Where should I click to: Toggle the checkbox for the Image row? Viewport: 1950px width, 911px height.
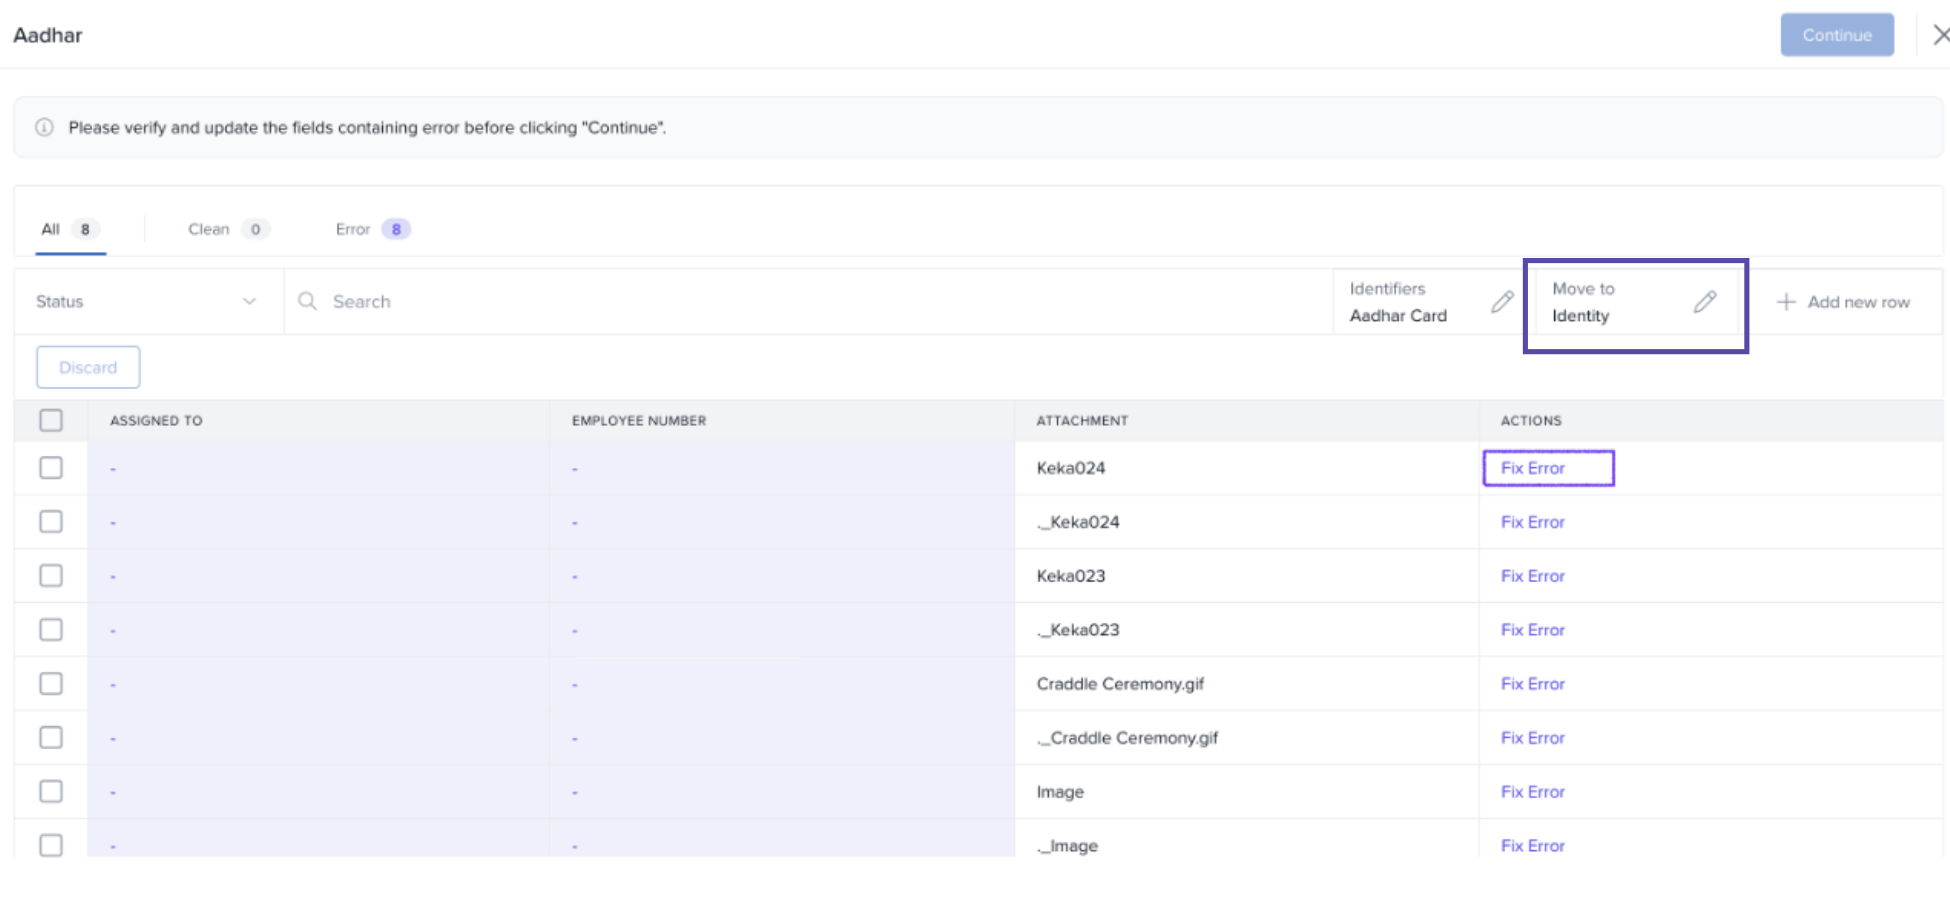51,792
